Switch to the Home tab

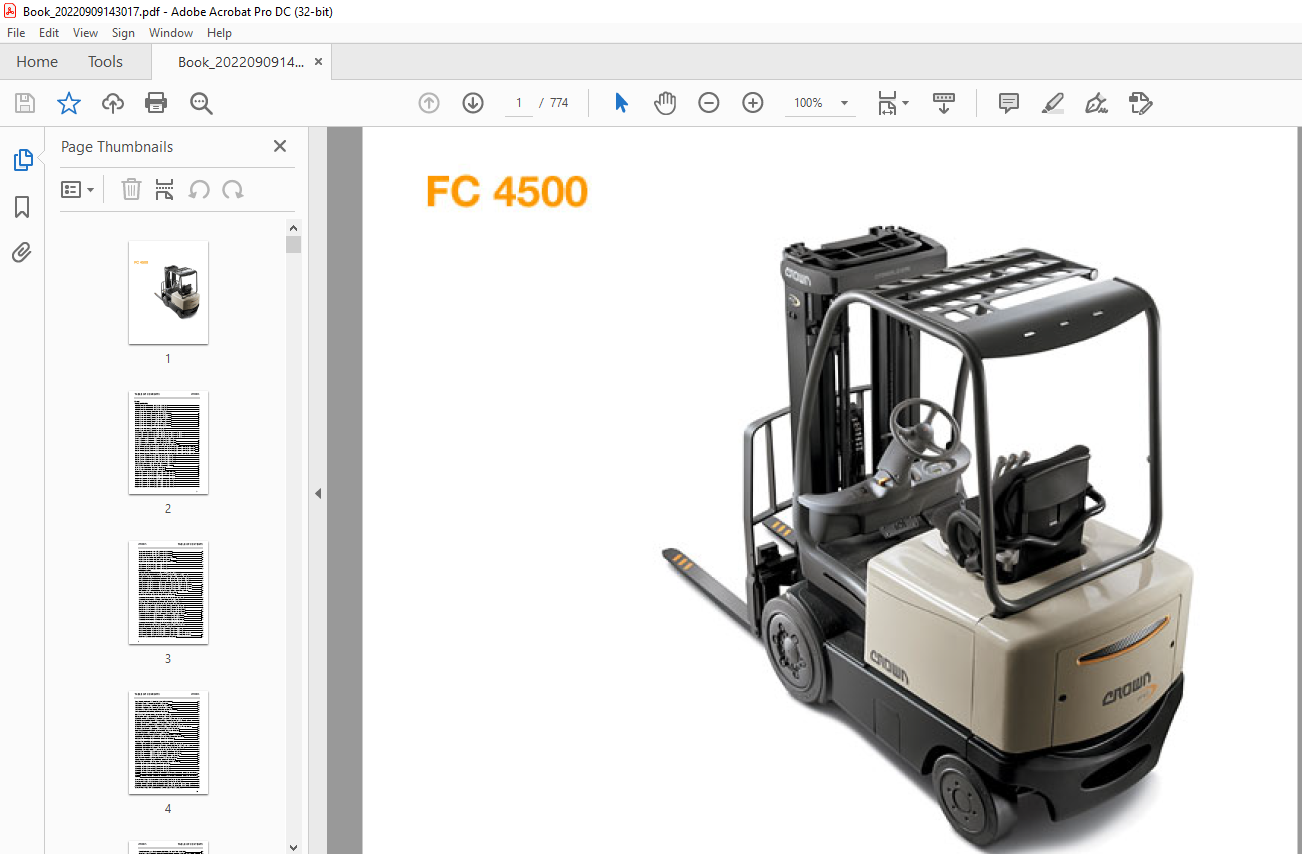(37, 62)
